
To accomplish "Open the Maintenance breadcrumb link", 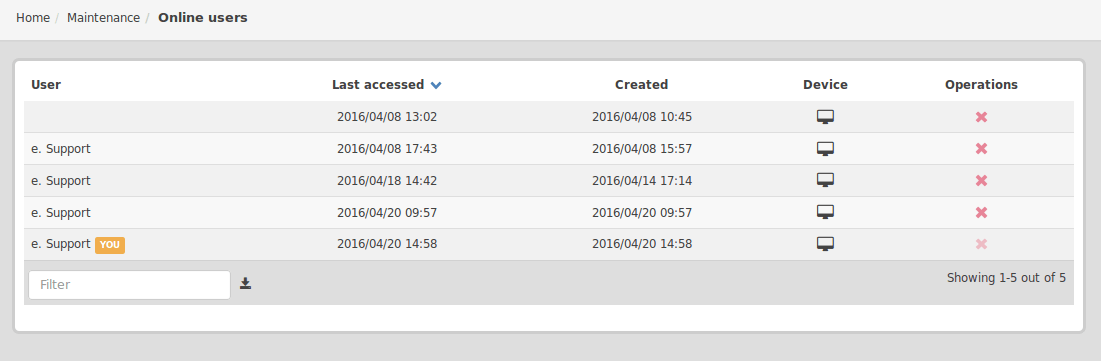I will tap(103, 18).
